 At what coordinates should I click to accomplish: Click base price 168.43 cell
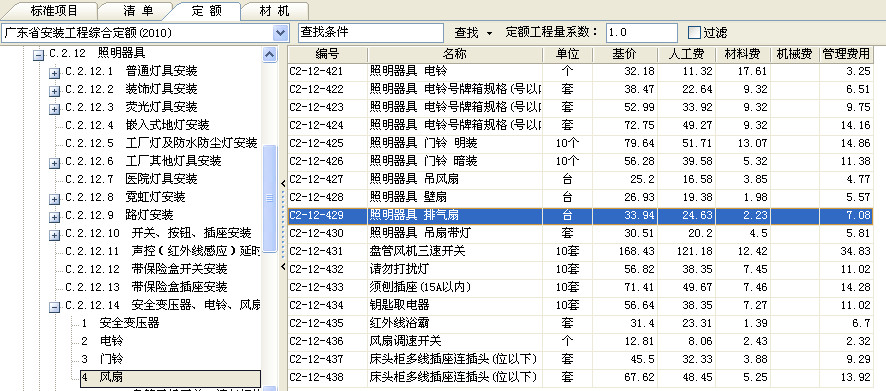coord(625,251)
